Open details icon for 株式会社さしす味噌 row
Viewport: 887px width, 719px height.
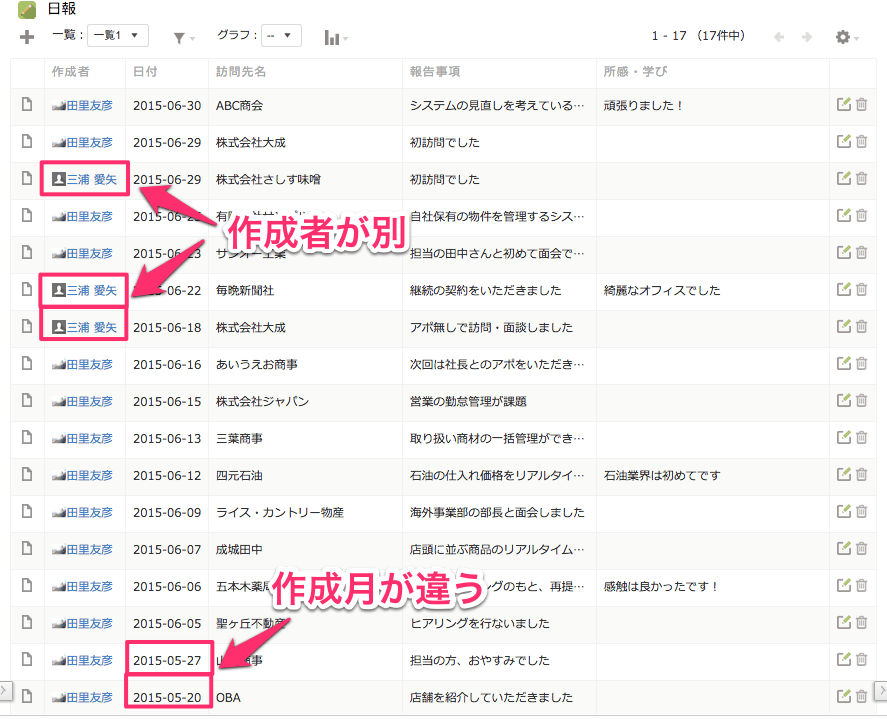pos(27,179)
